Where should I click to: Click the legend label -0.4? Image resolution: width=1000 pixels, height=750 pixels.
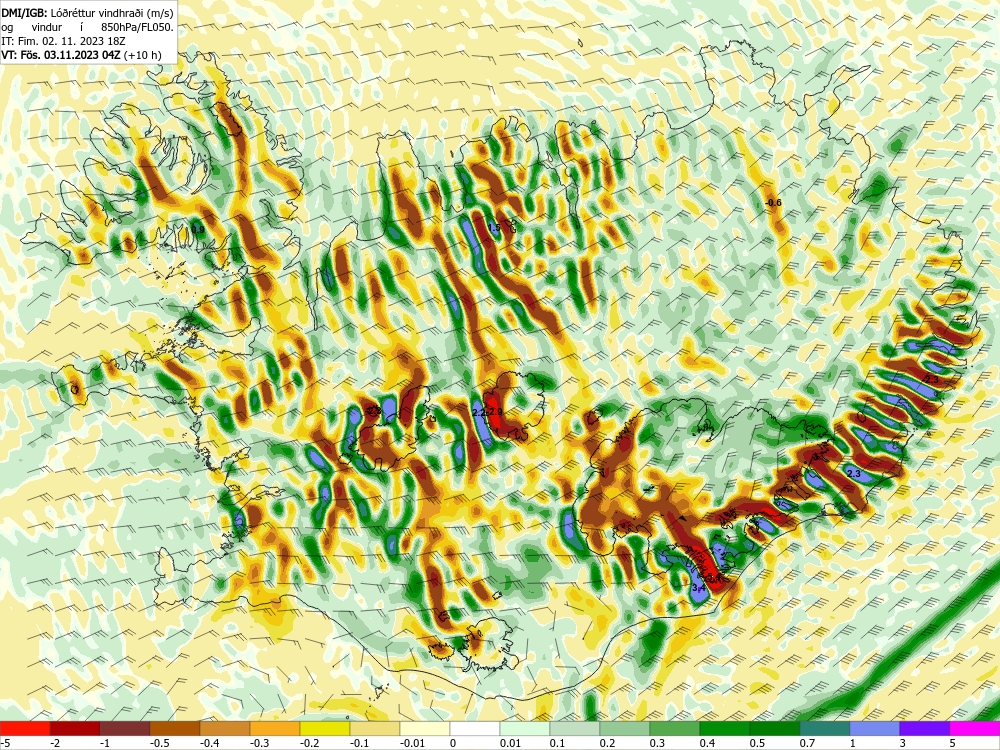coord(210,743)
